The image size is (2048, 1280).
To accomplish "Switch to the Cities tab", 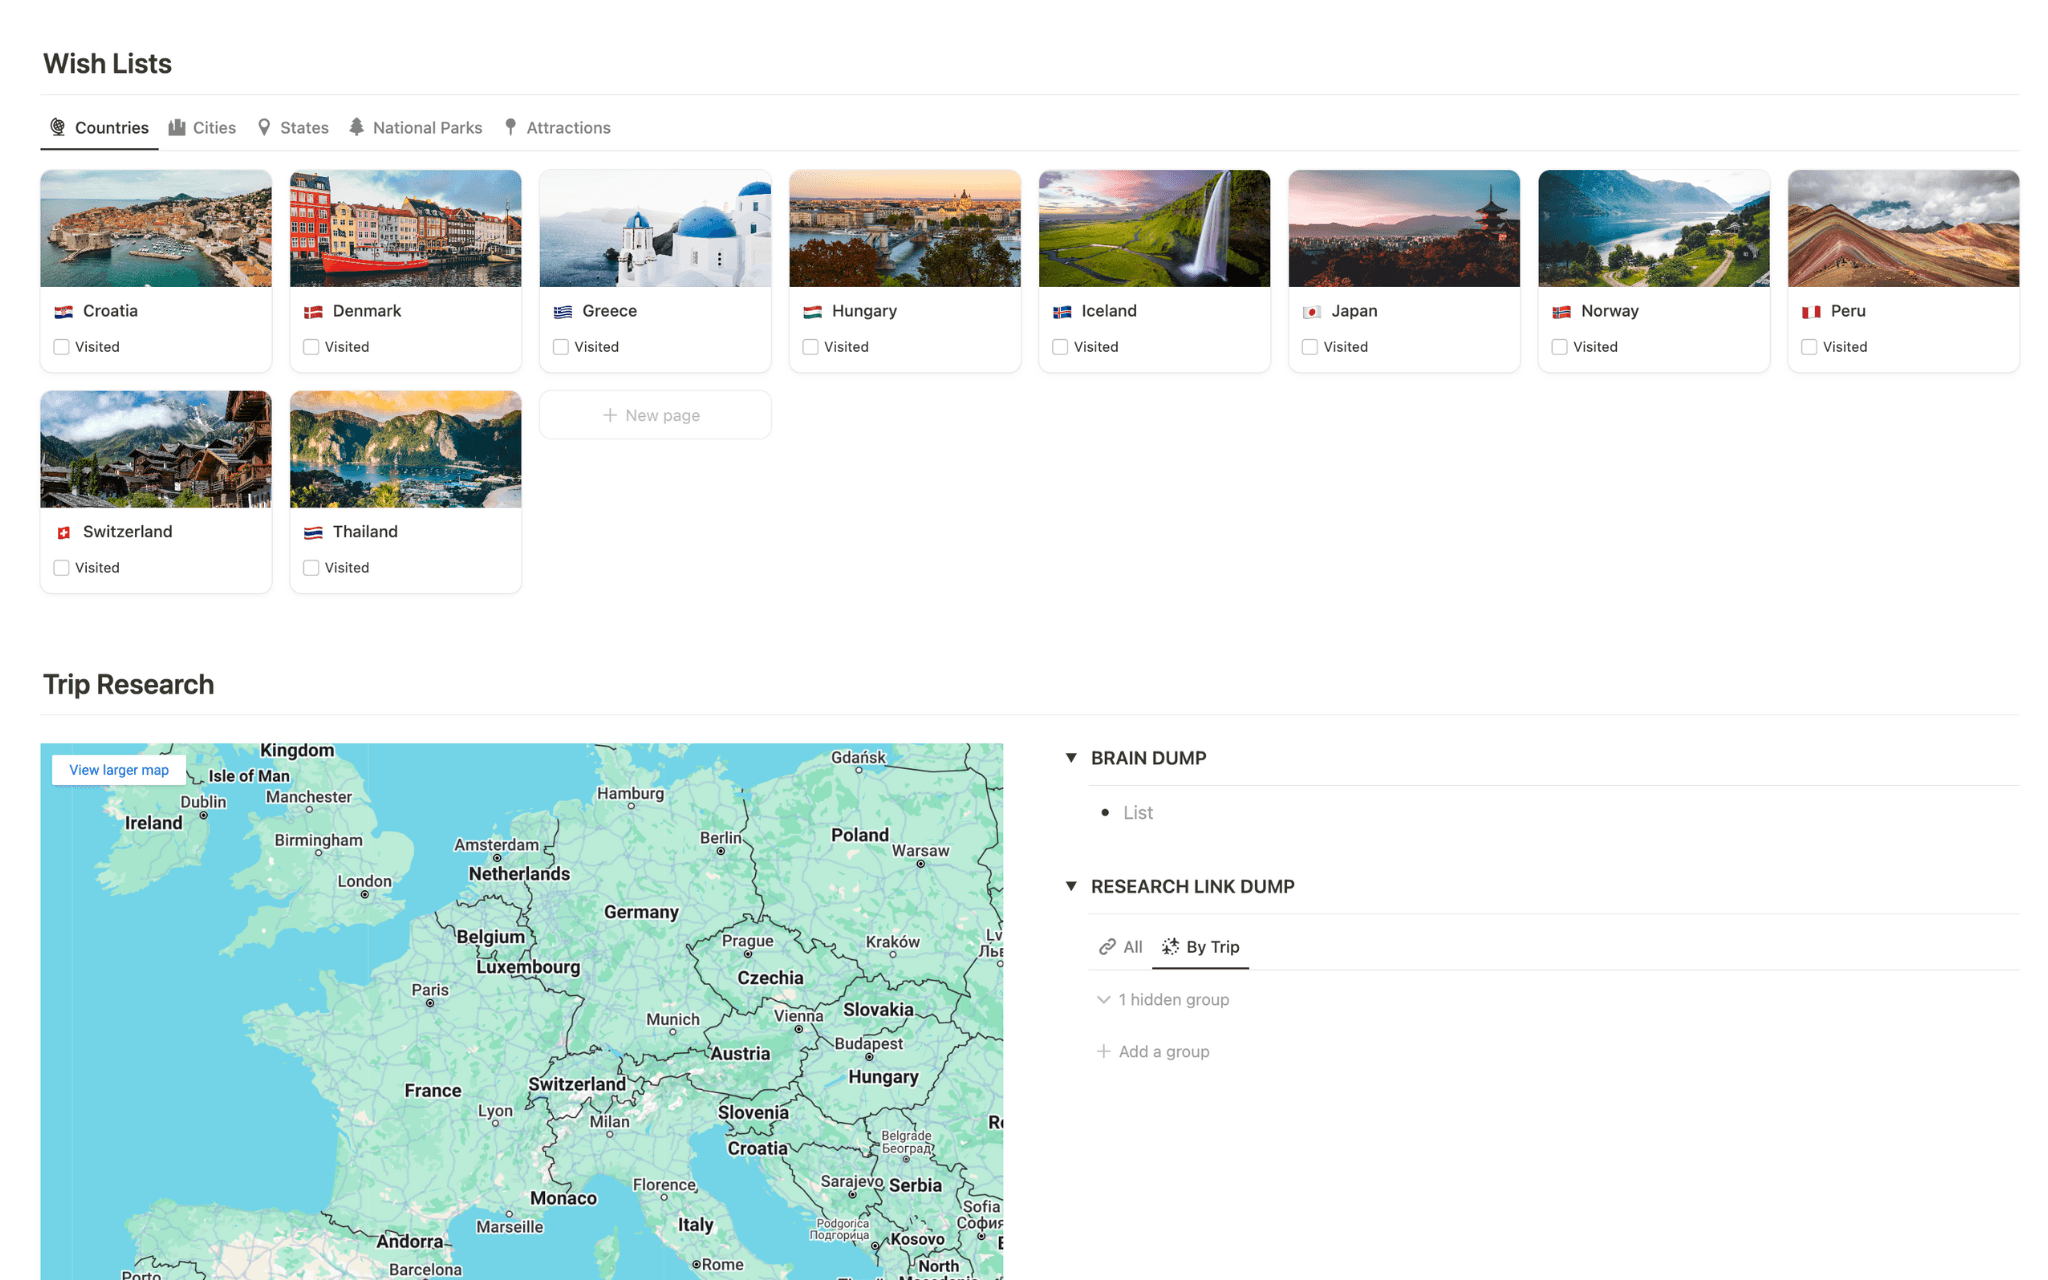I will click(203, 128).
